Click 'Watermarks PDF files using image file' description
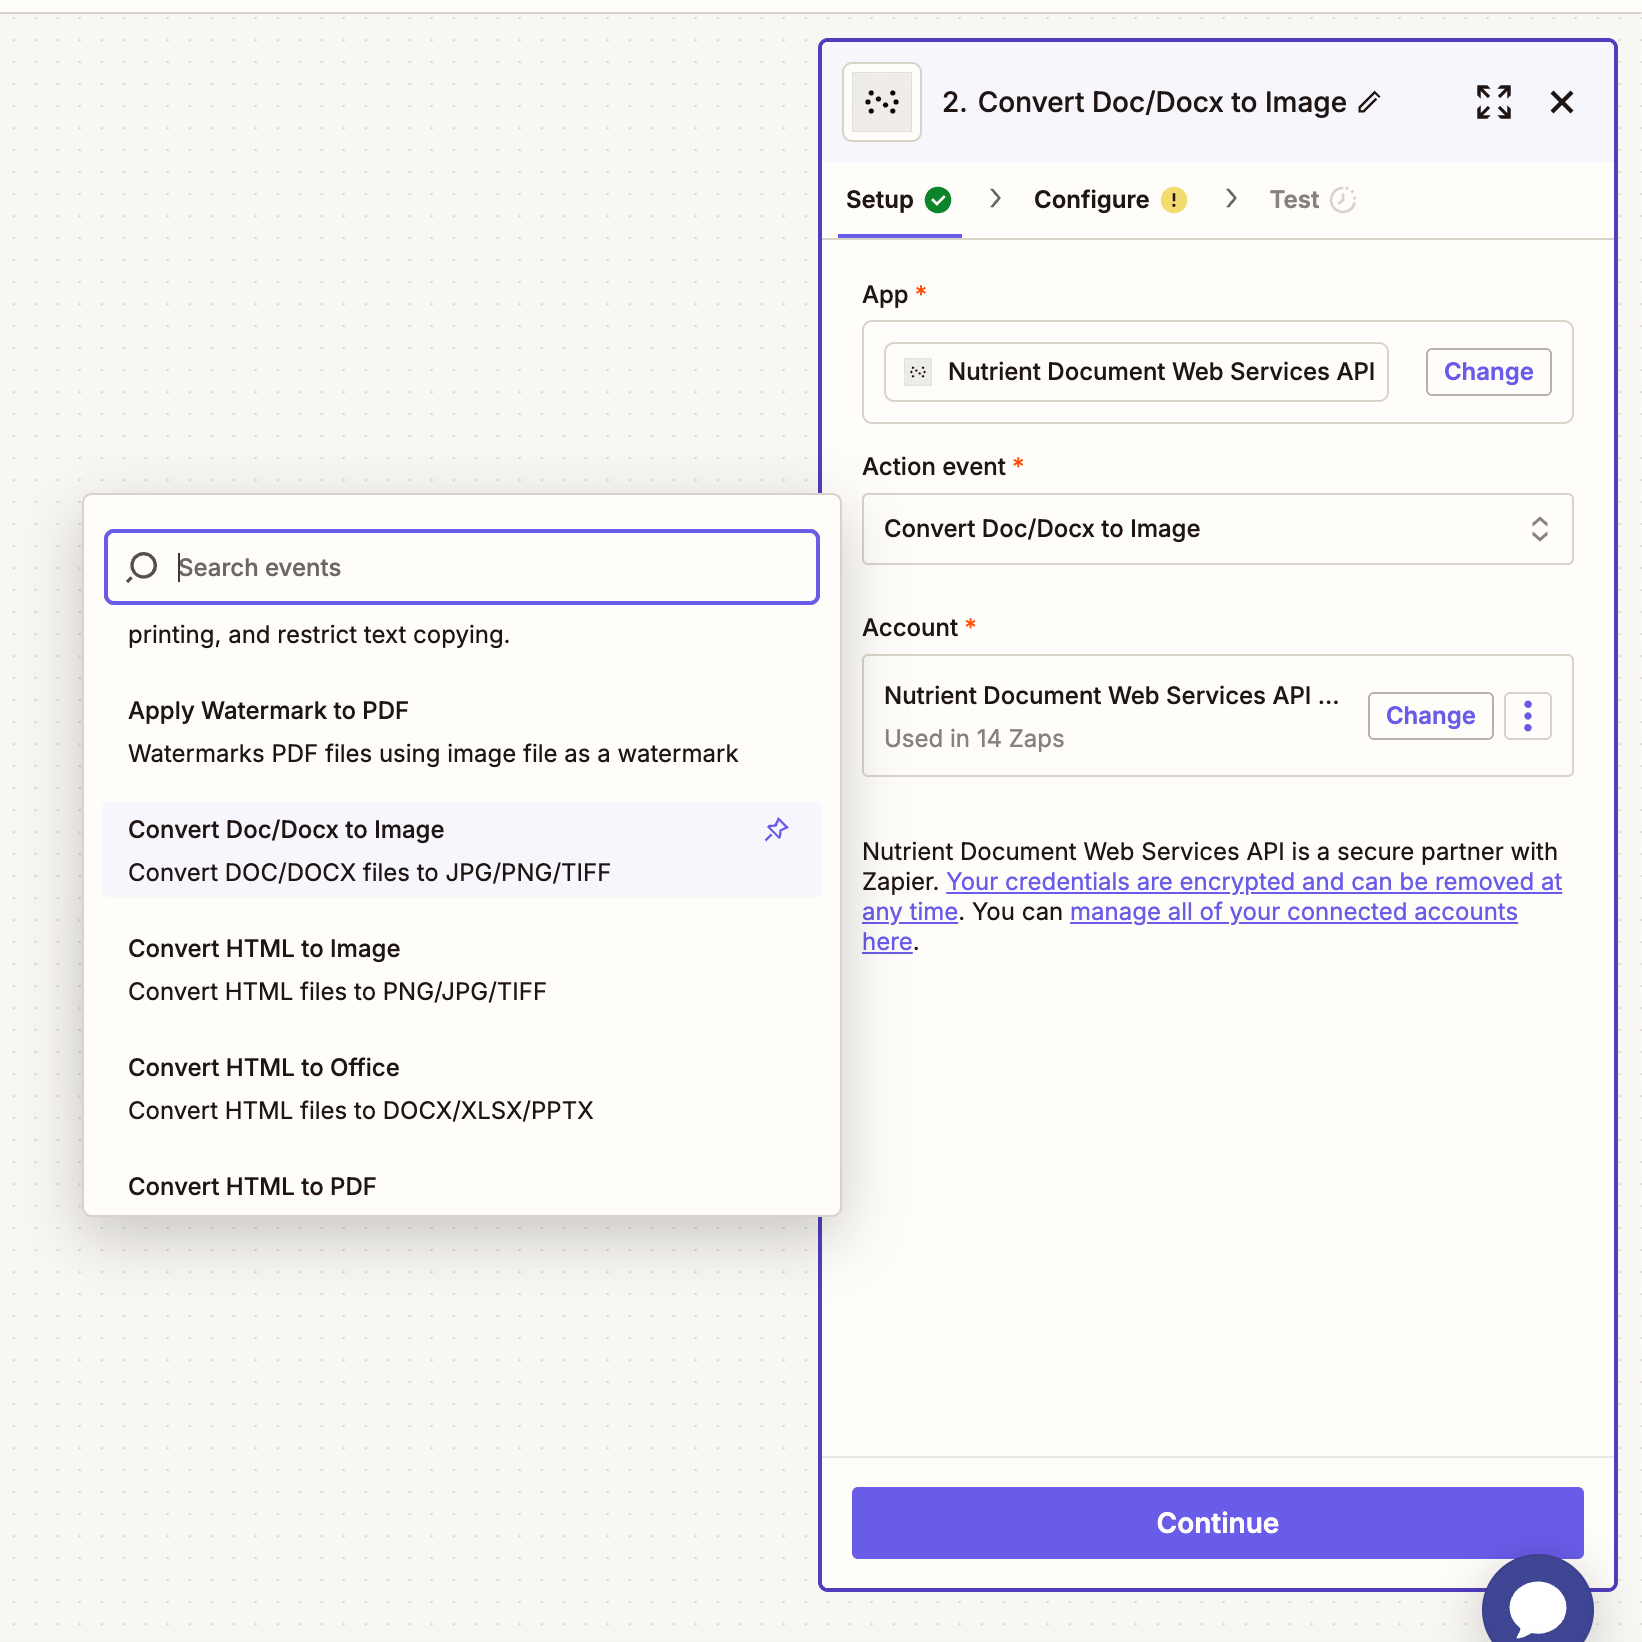 433,754
